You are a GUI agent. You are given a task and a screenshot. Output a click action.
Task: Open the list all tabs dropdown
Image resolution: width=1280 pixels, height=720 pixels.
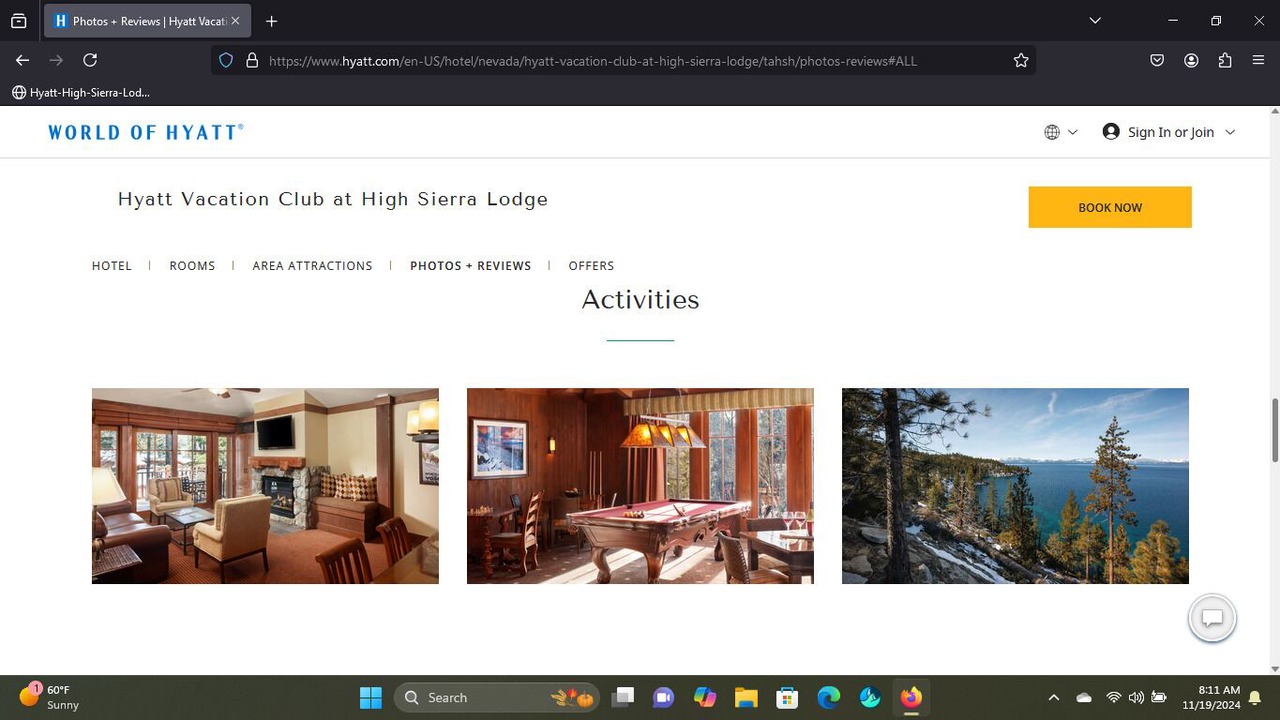click(1095, 21)
